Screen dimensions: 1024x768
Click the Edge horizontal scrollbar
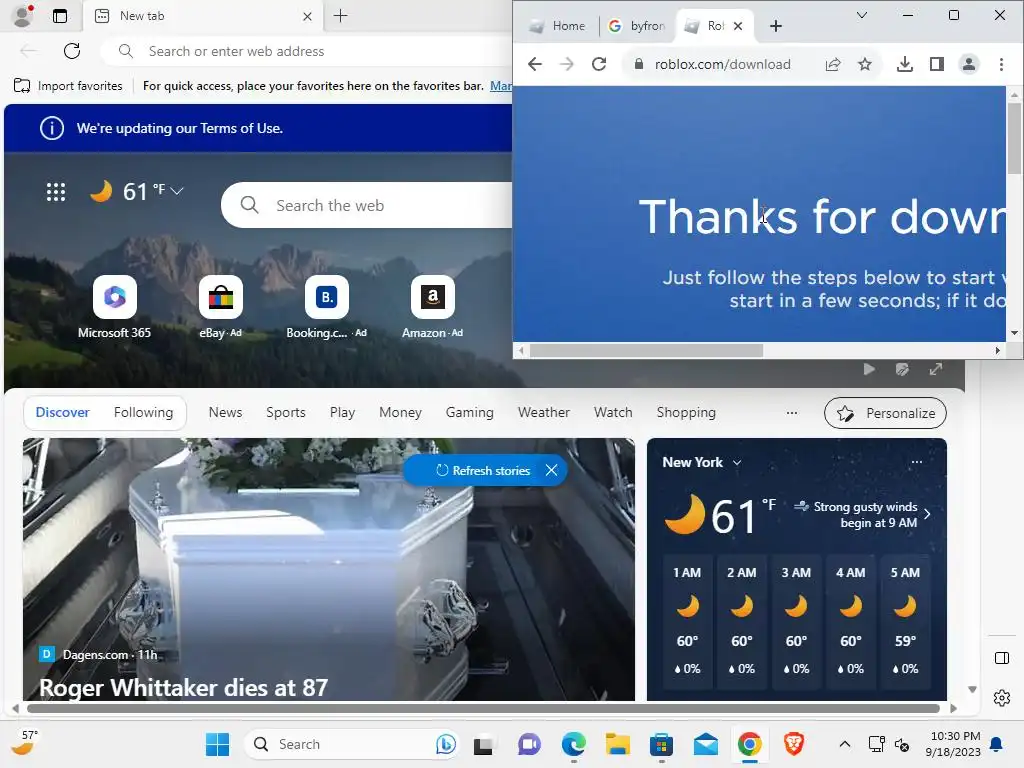click(483, 709)
